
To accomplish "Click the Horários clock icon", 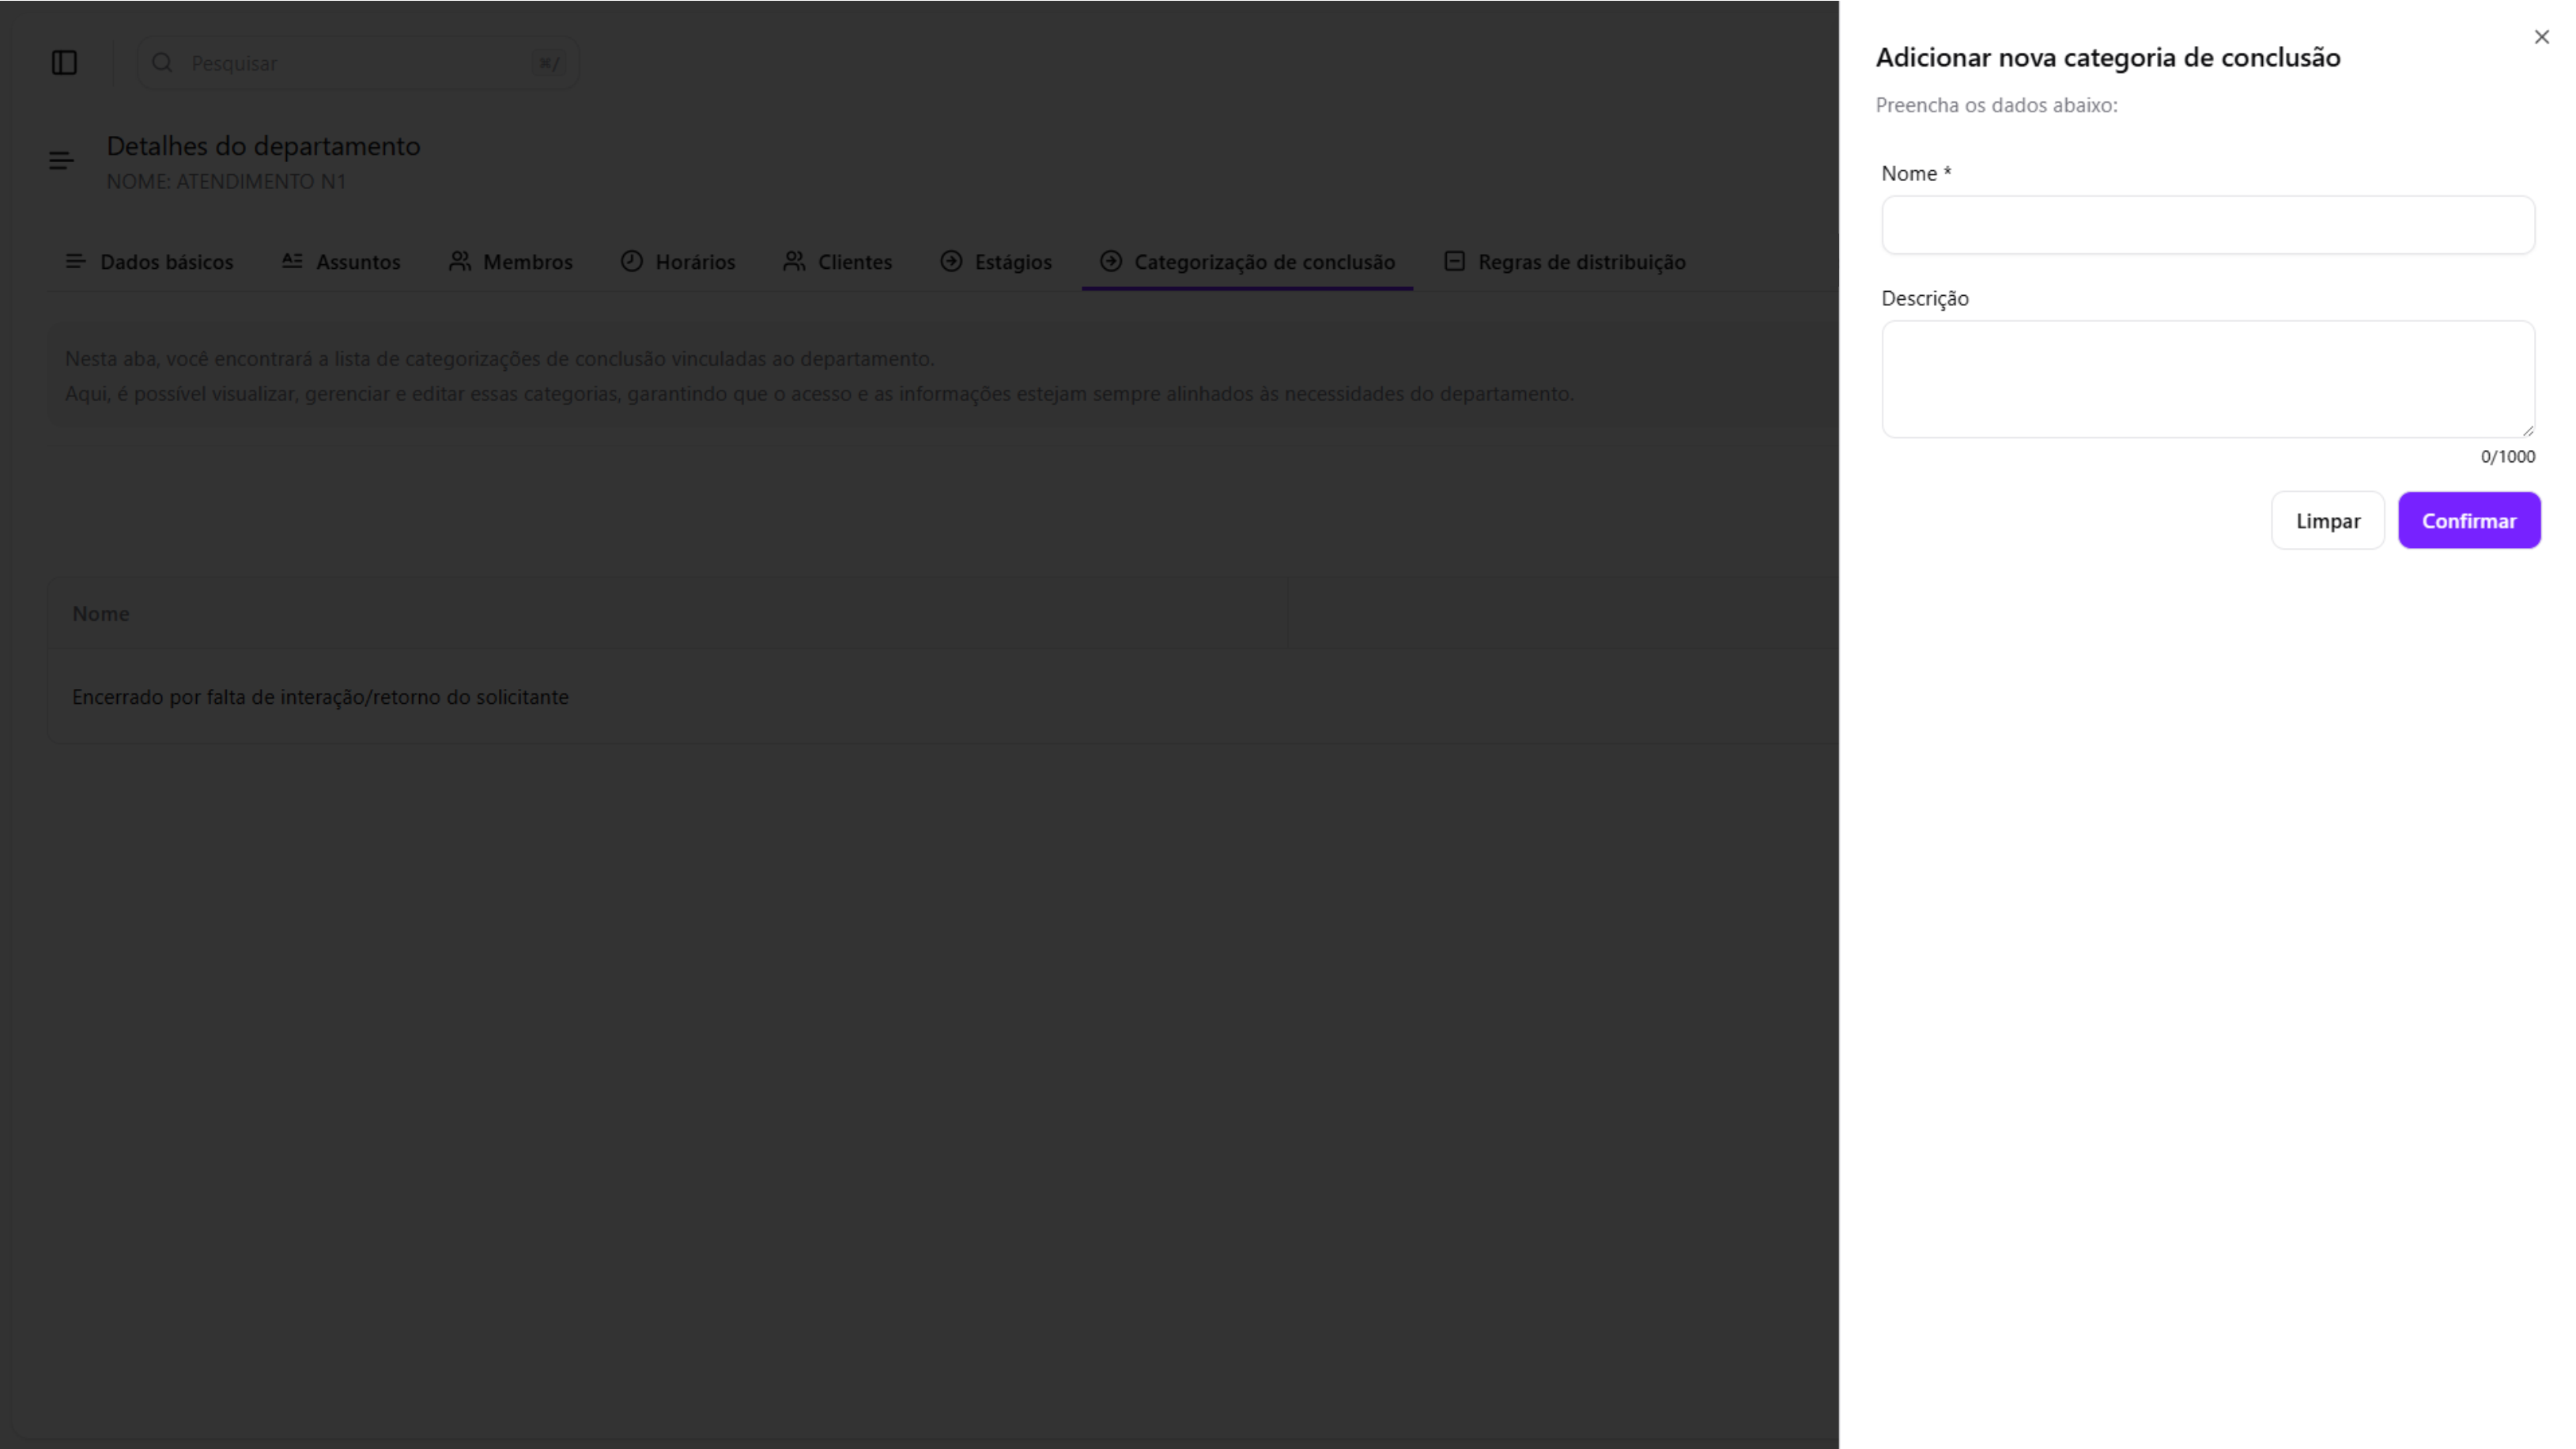I will coord(631,261).
